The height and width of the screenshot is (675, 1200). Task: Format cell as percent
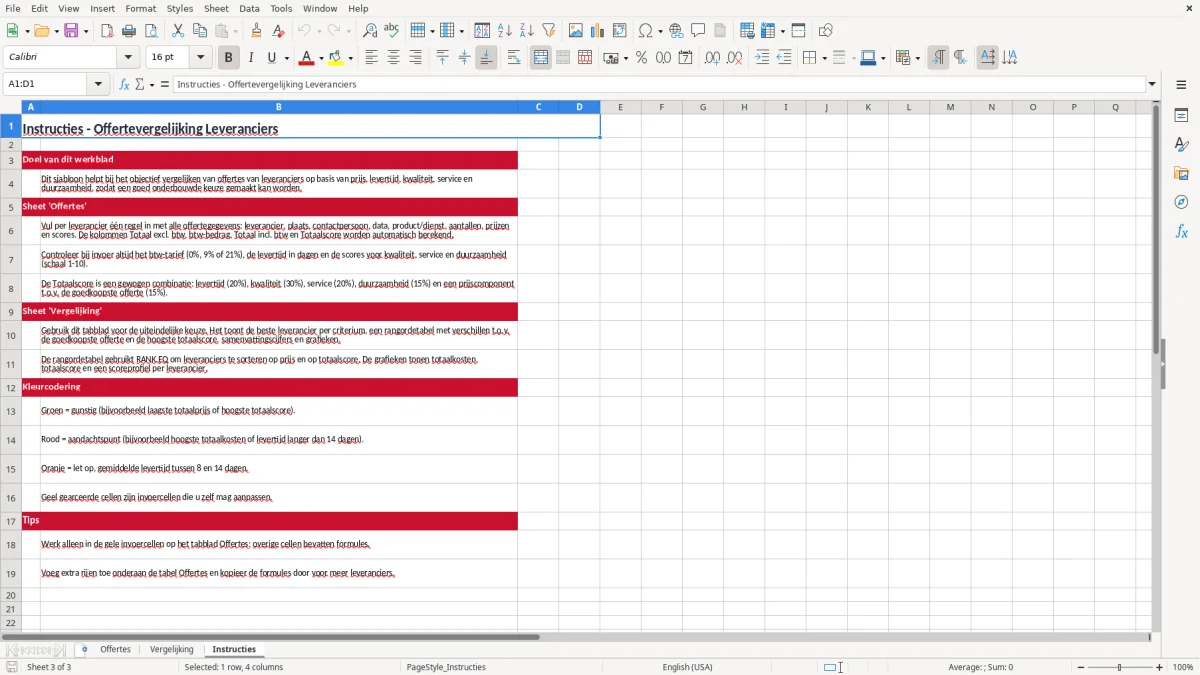pos(641,58)
